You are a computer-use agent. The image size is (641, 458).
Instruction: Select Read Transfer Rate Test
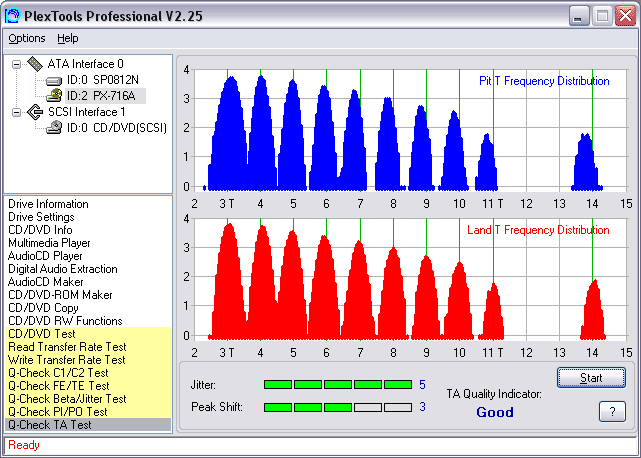click(x=87, y=347)
